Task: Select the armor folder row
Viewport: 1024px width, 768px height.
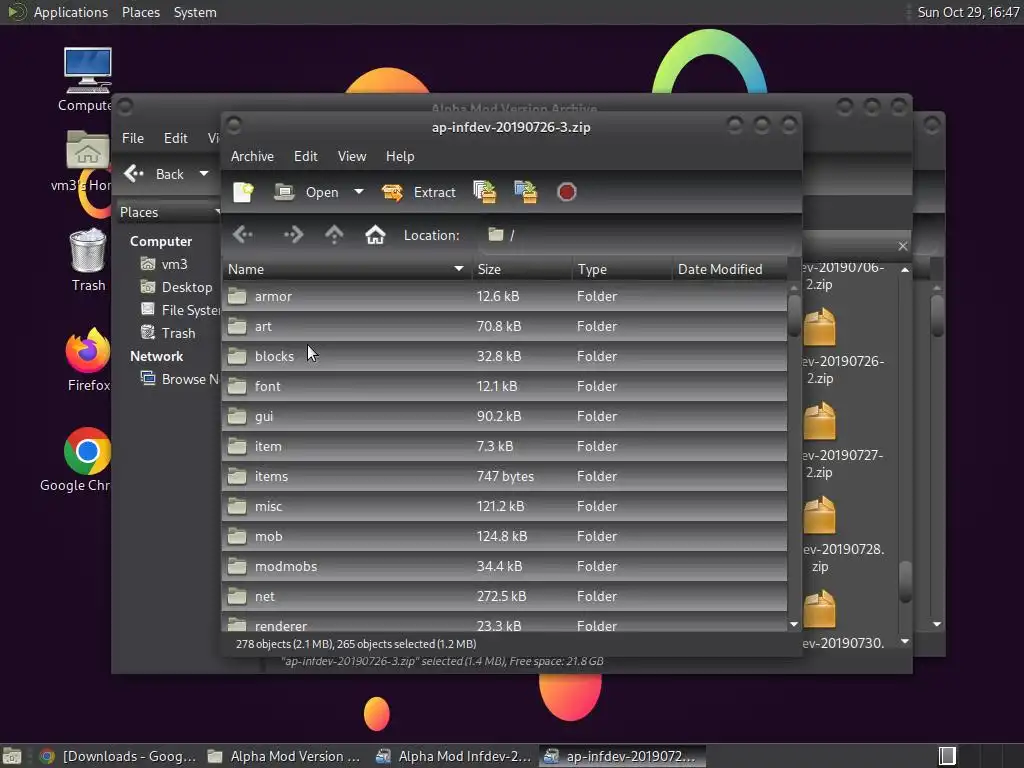Action: point(504,296)
